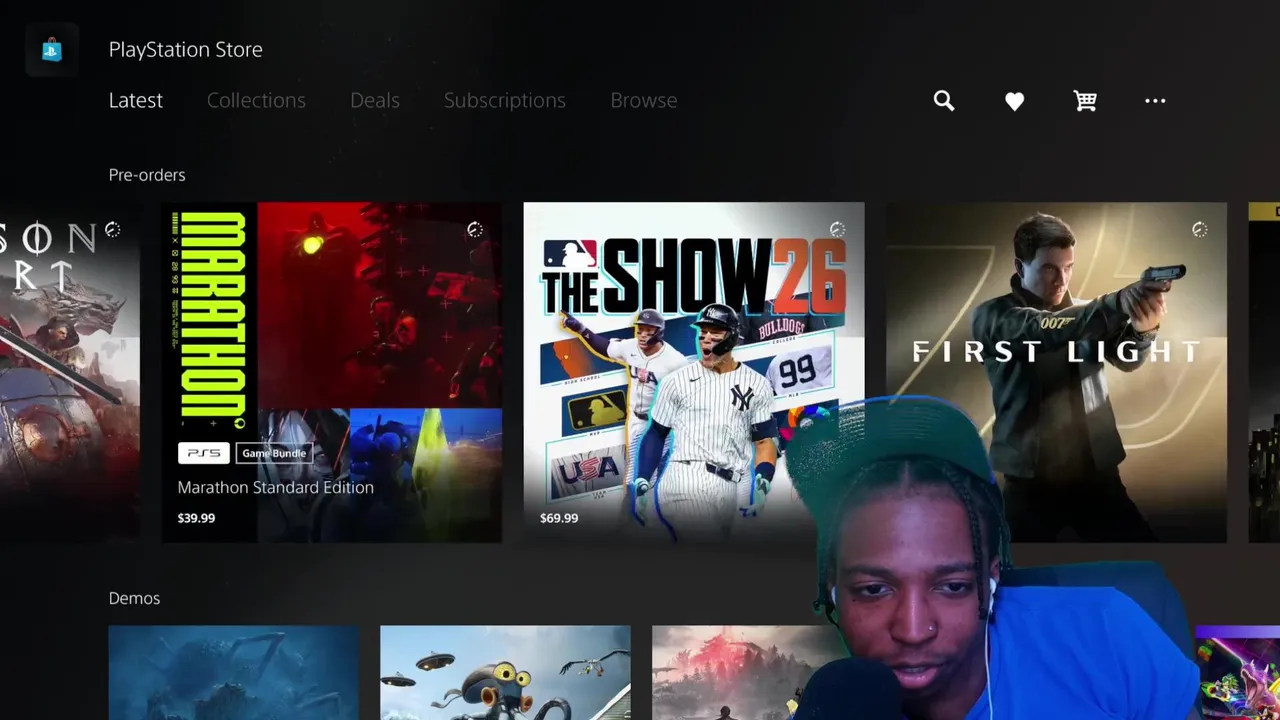Click the $39.99 price on Marathon
The height and width of the screenshot is (720, 1280).
tap(196, 518)
